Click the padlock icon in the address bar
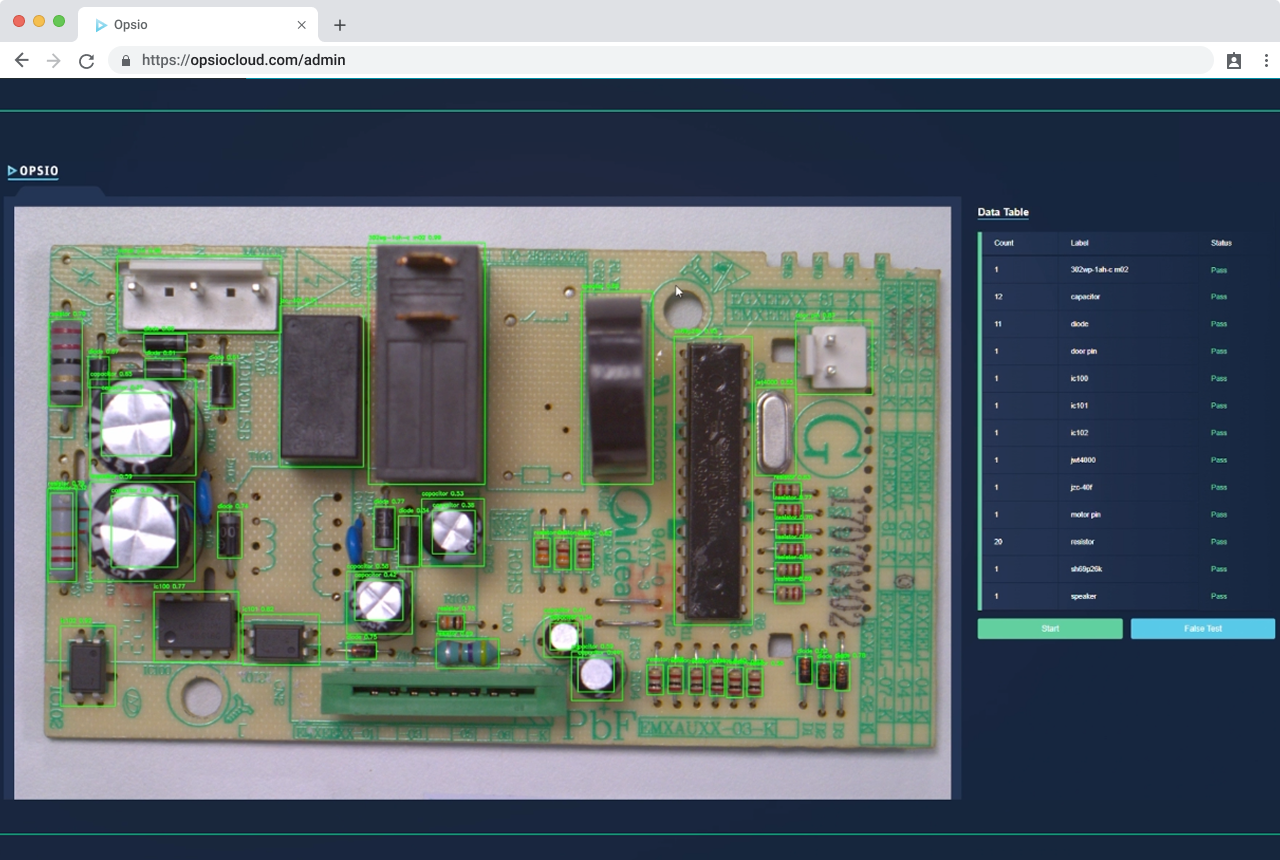The image size is (1280, 860). [x=125, y=60]
